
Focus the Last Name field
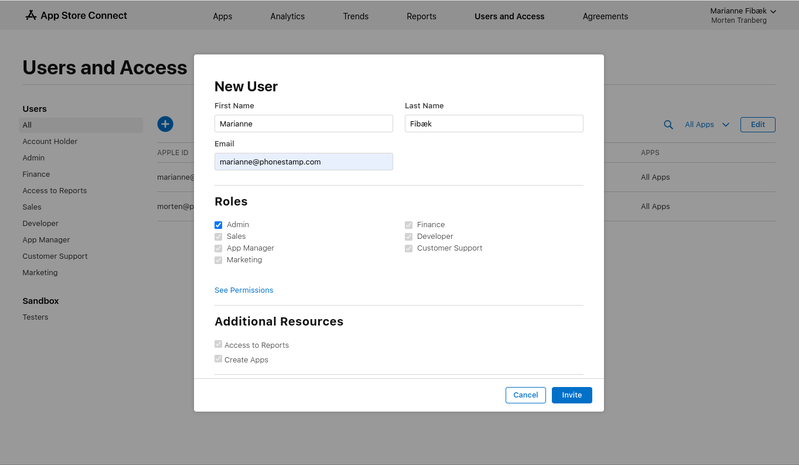click(494, 124)
